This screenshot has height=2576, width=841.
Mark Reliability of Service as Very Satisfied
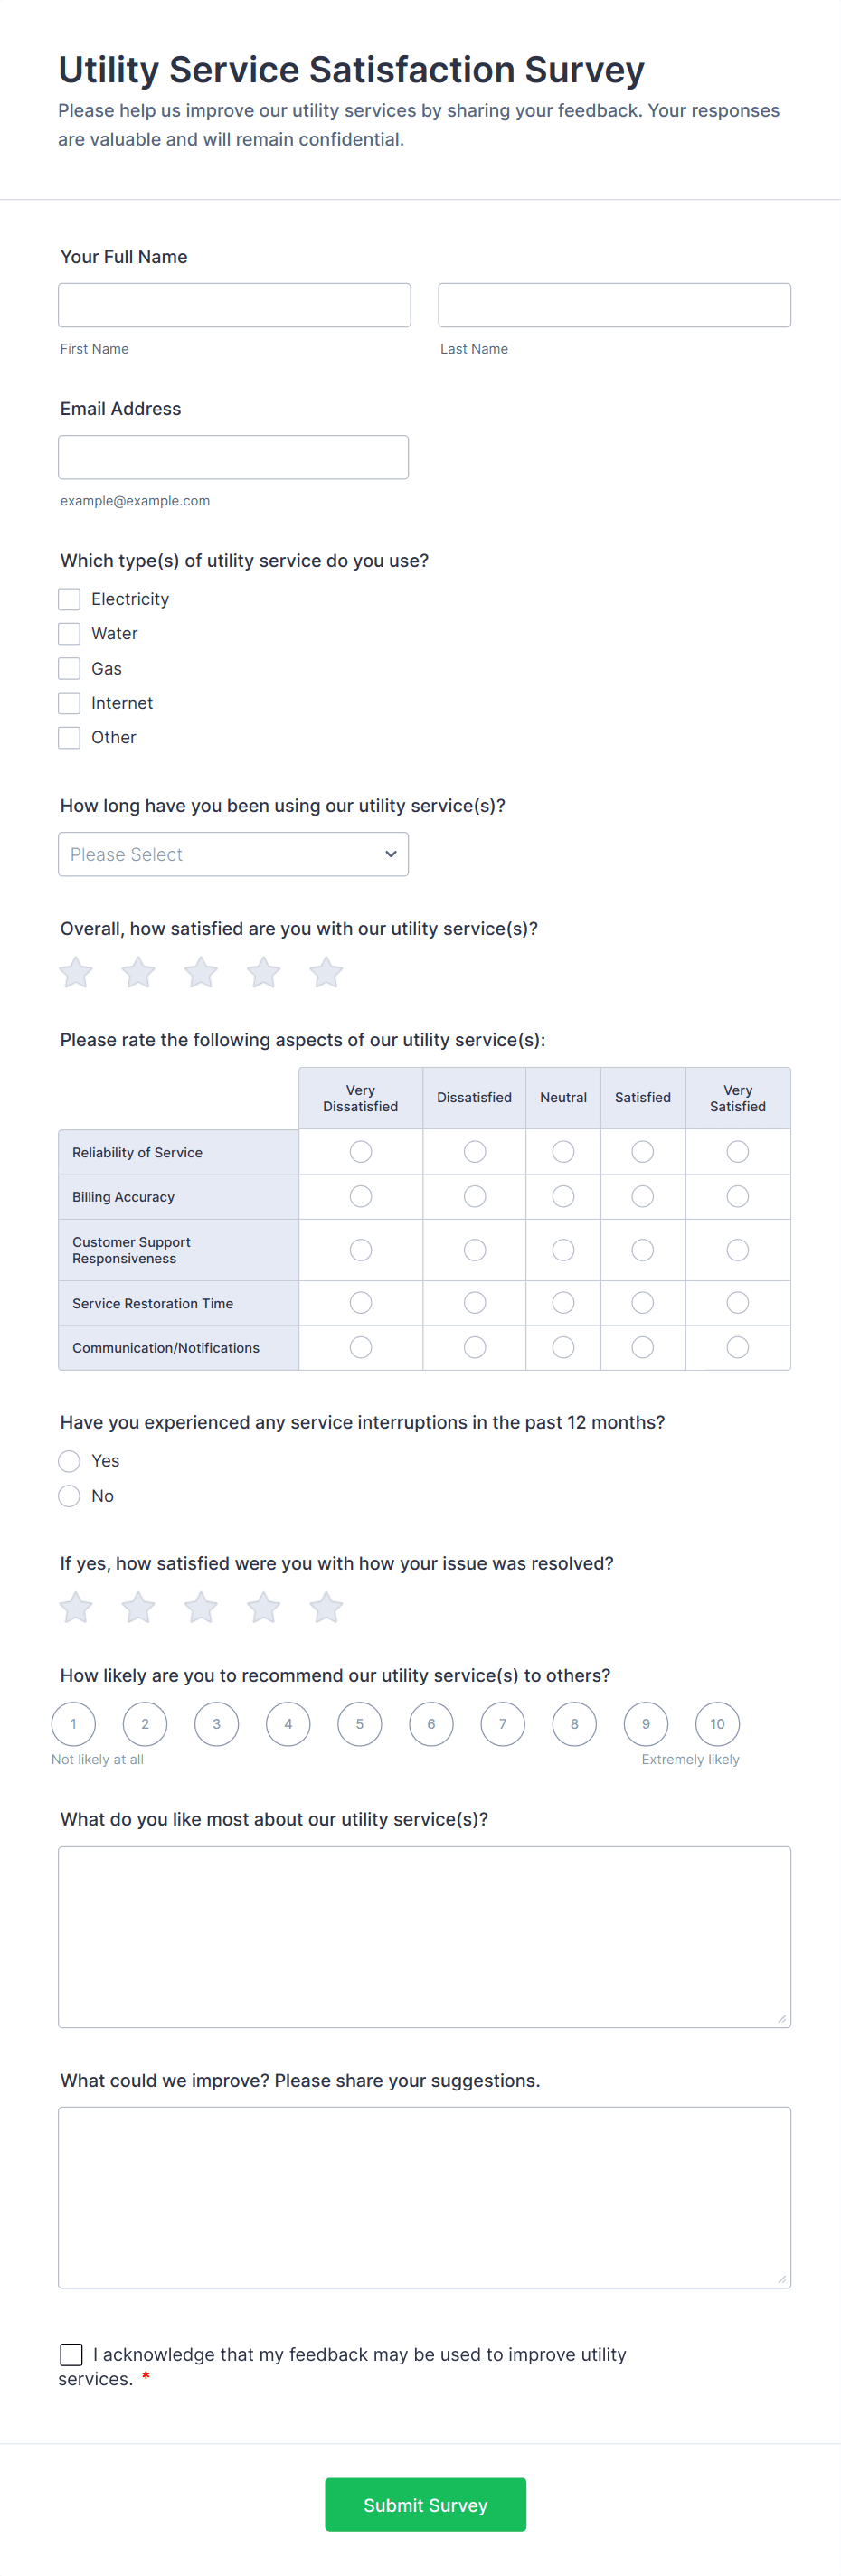(737, 1152)
